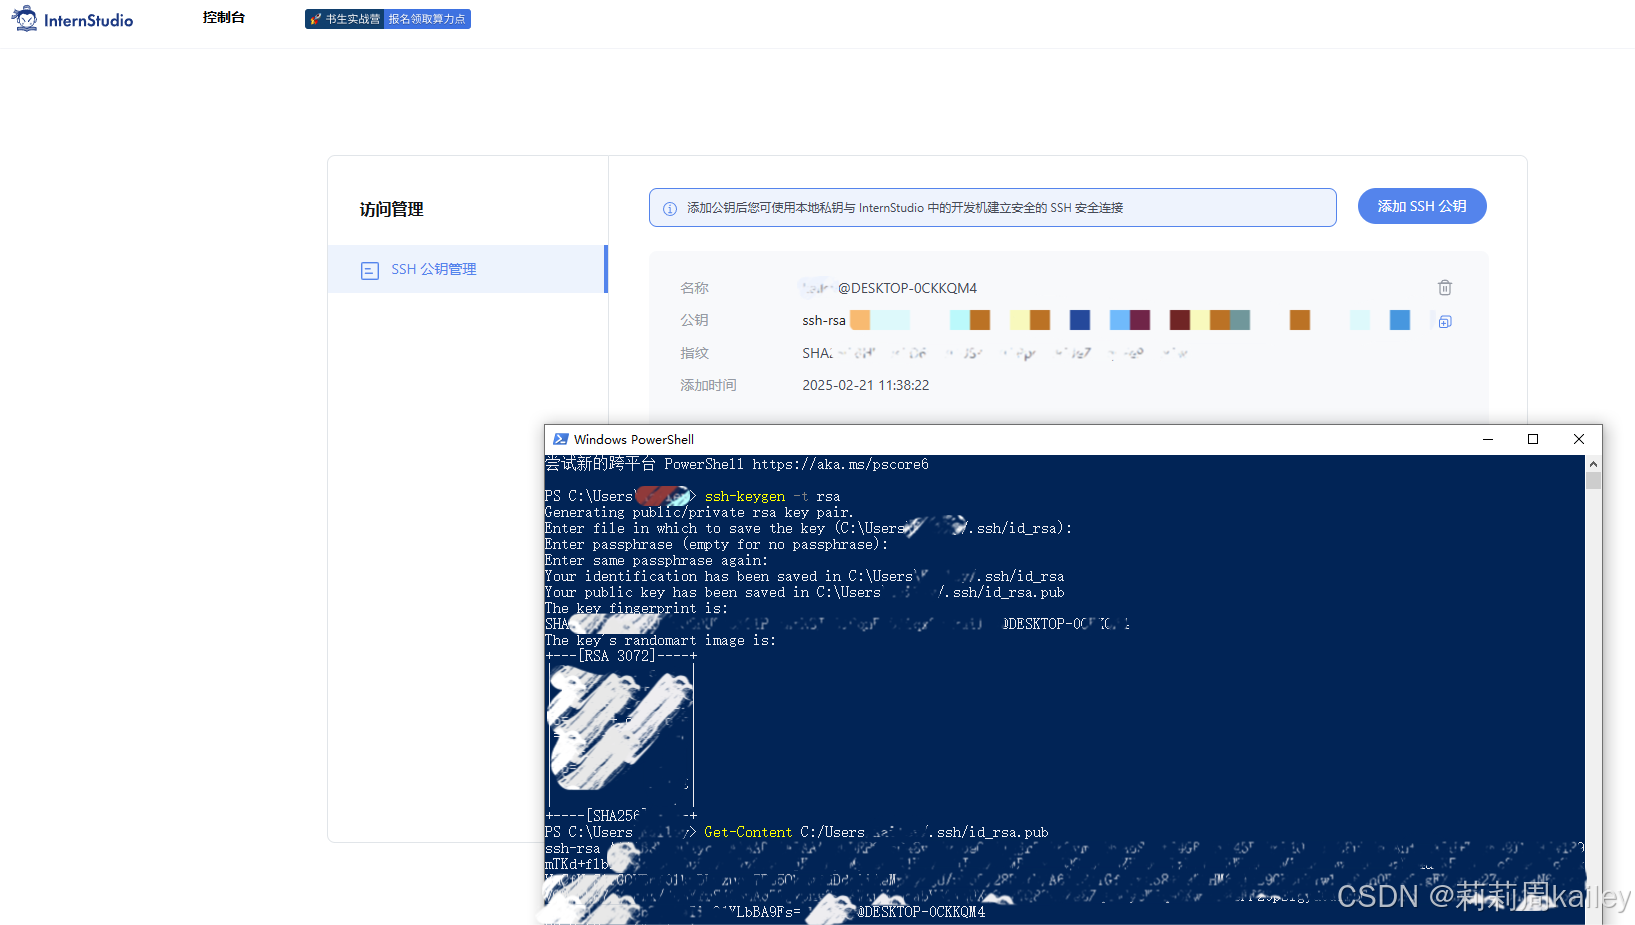Click the InternStudio logo
This screenshot has width=1635, height=925.
pos(72,19)
